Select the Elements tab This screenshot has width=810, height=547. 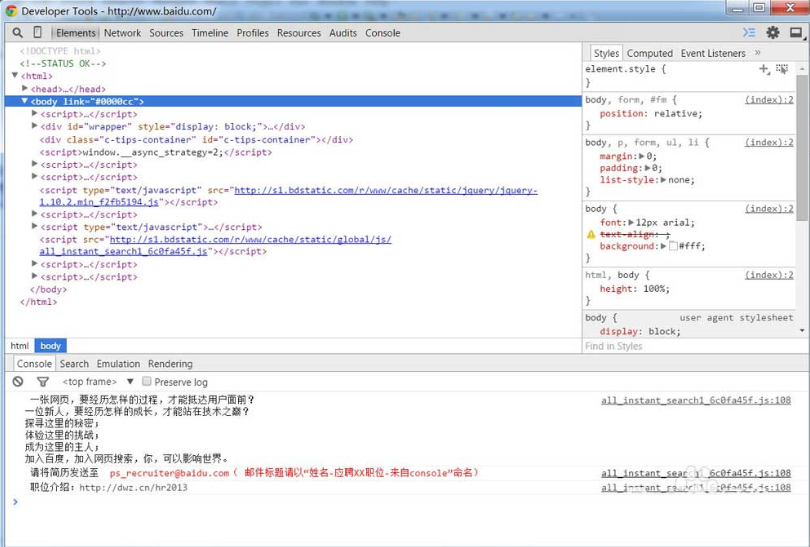(x=76, y=33)
